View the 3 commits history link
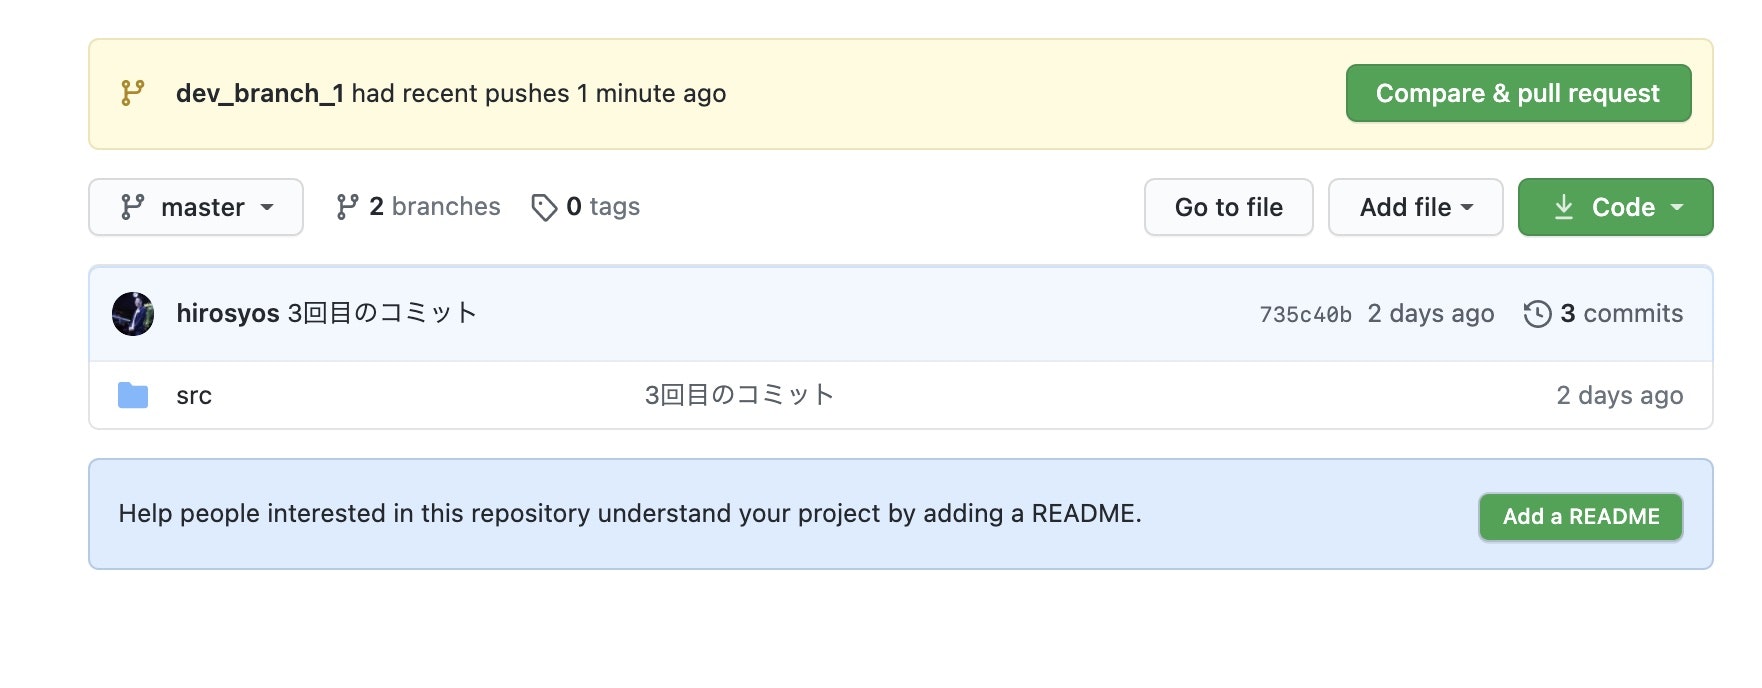 click(1620, 314)
